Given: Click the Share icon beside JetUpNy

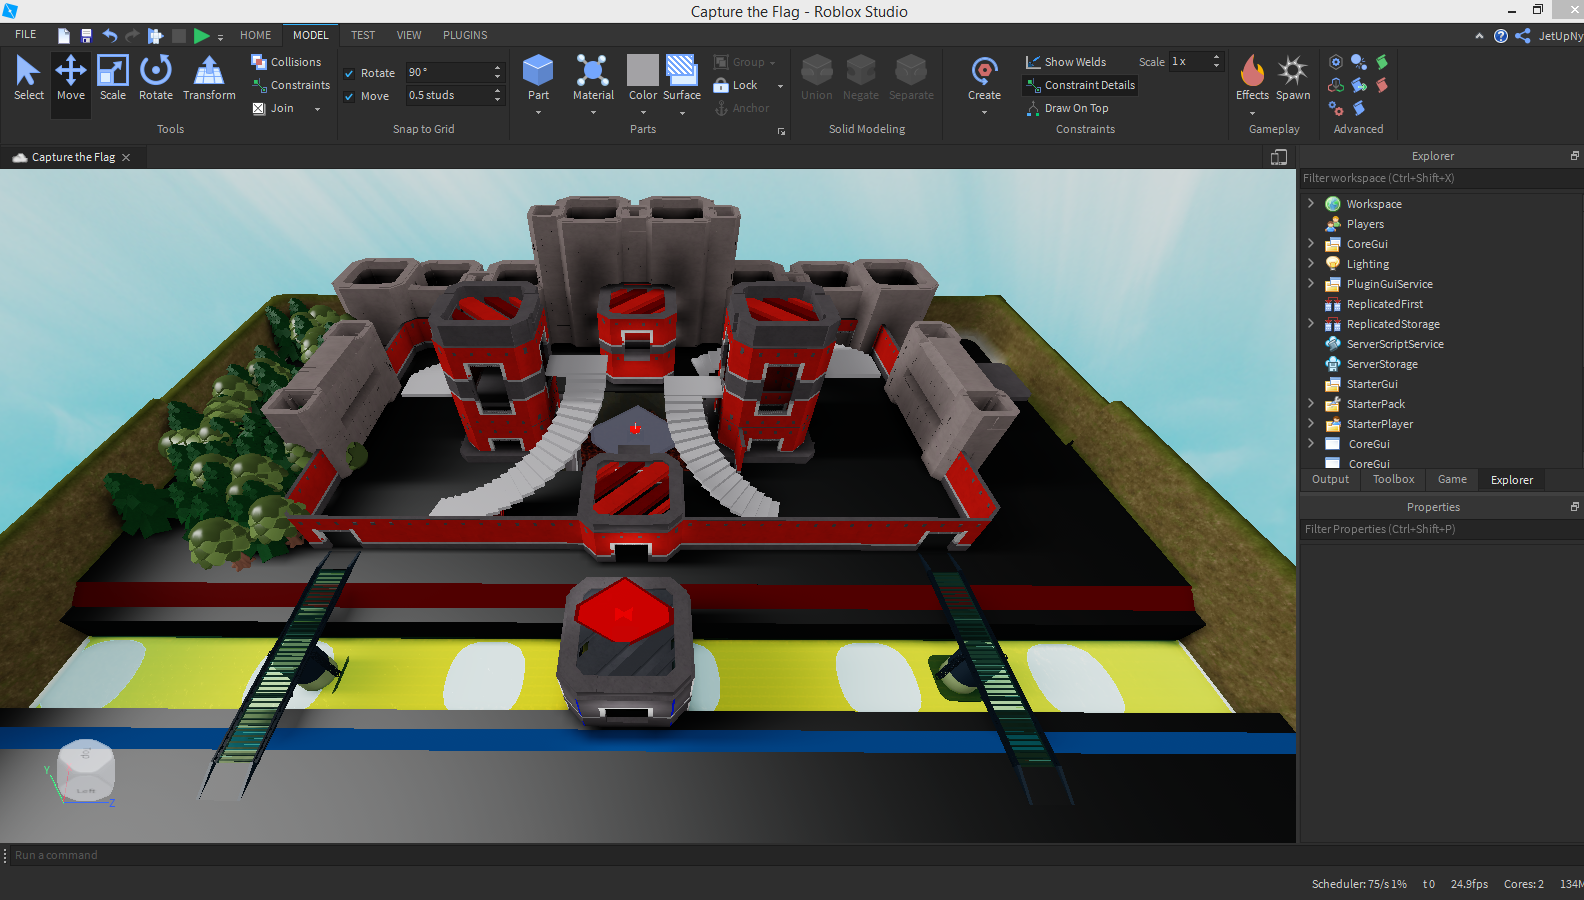Looking at the screenshot, I should click(1523, 36).
